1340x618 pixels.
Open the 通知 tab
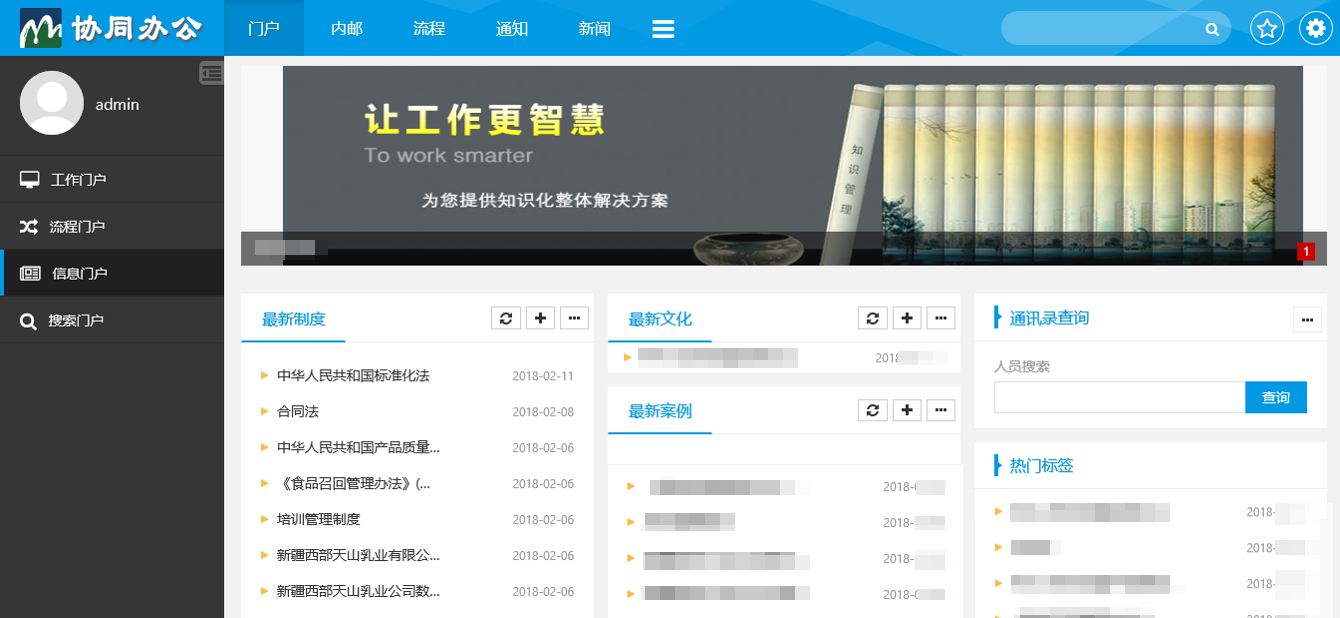pyautogui.click(x=512, y=28)
